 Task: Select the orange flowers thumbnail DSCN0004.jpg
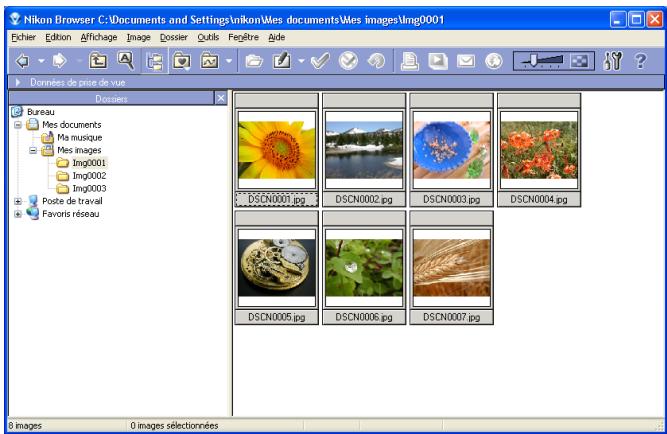(539, 150)
